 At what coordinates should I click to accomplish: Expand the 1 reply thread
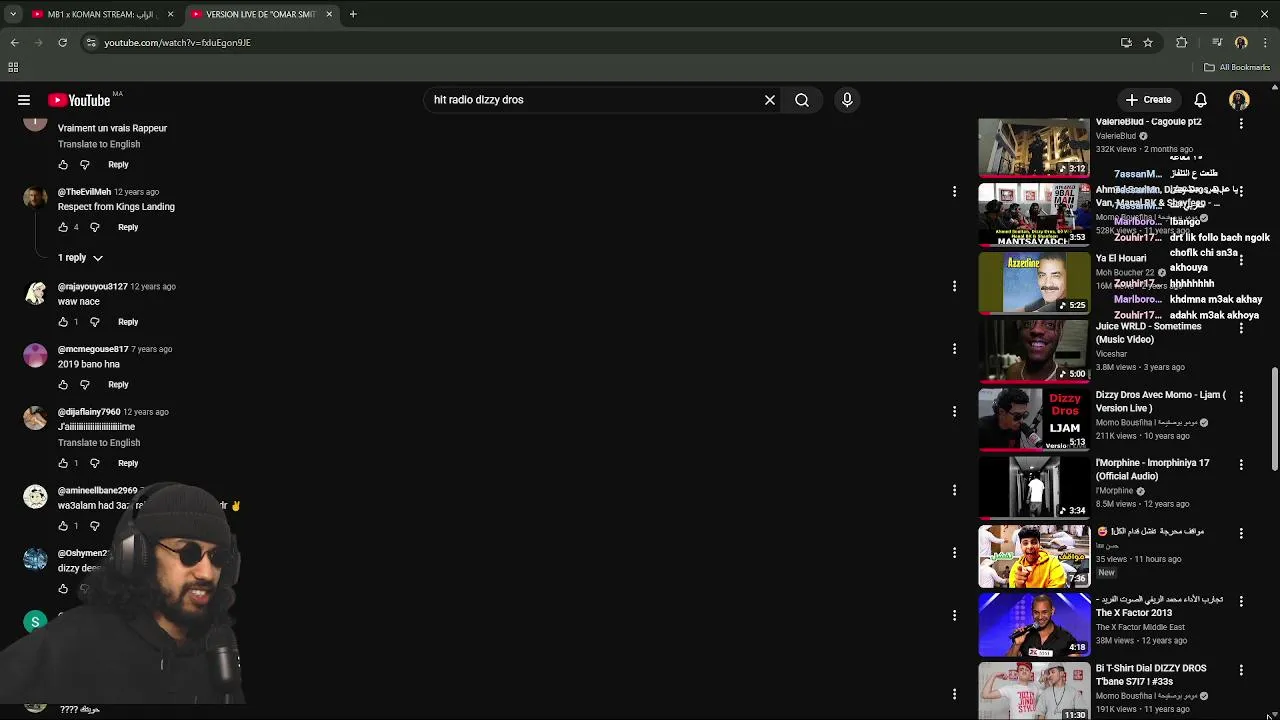(x=80, y=258)
